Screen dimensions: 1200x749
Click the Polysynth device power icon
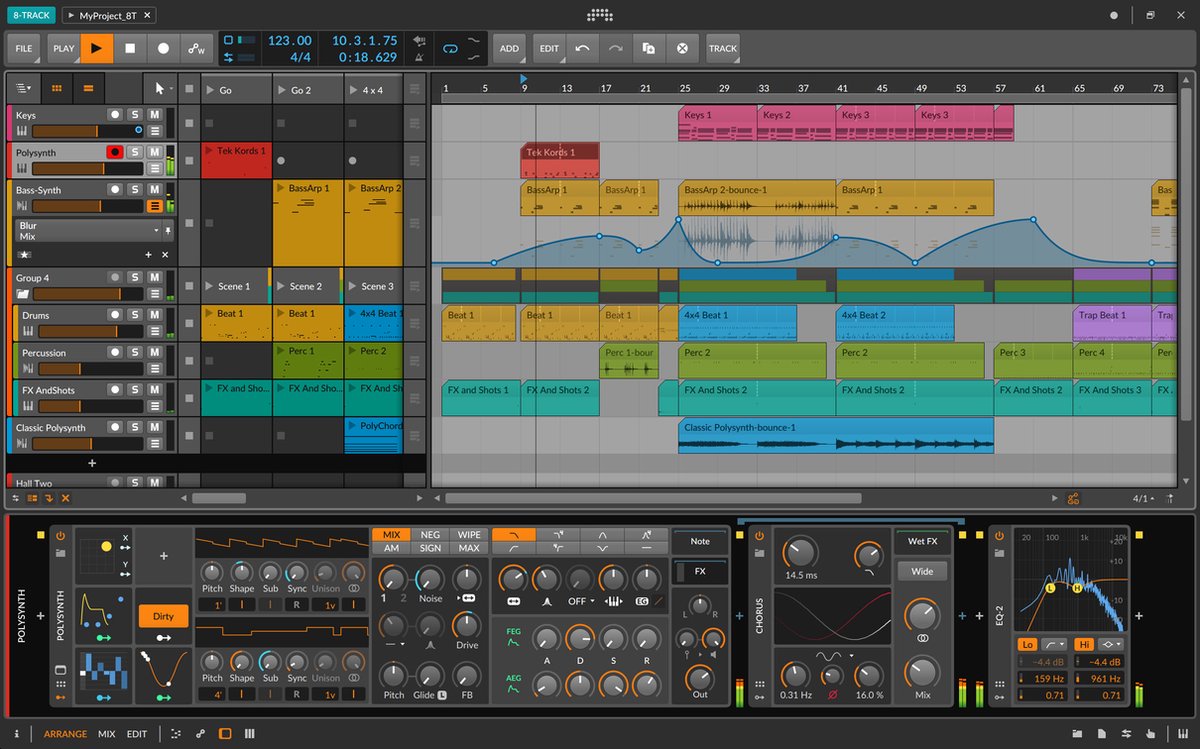click(60, 535)
